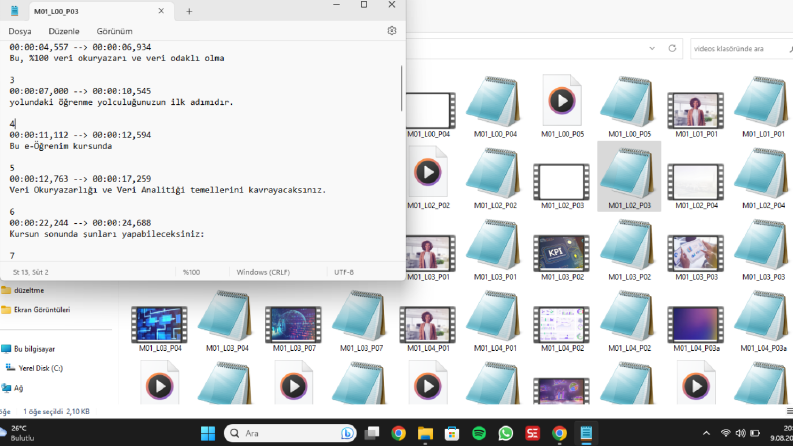Viewport: 793px width, 446px height.
Task: Open Task View from taskbar
Action: click(372, 433)
